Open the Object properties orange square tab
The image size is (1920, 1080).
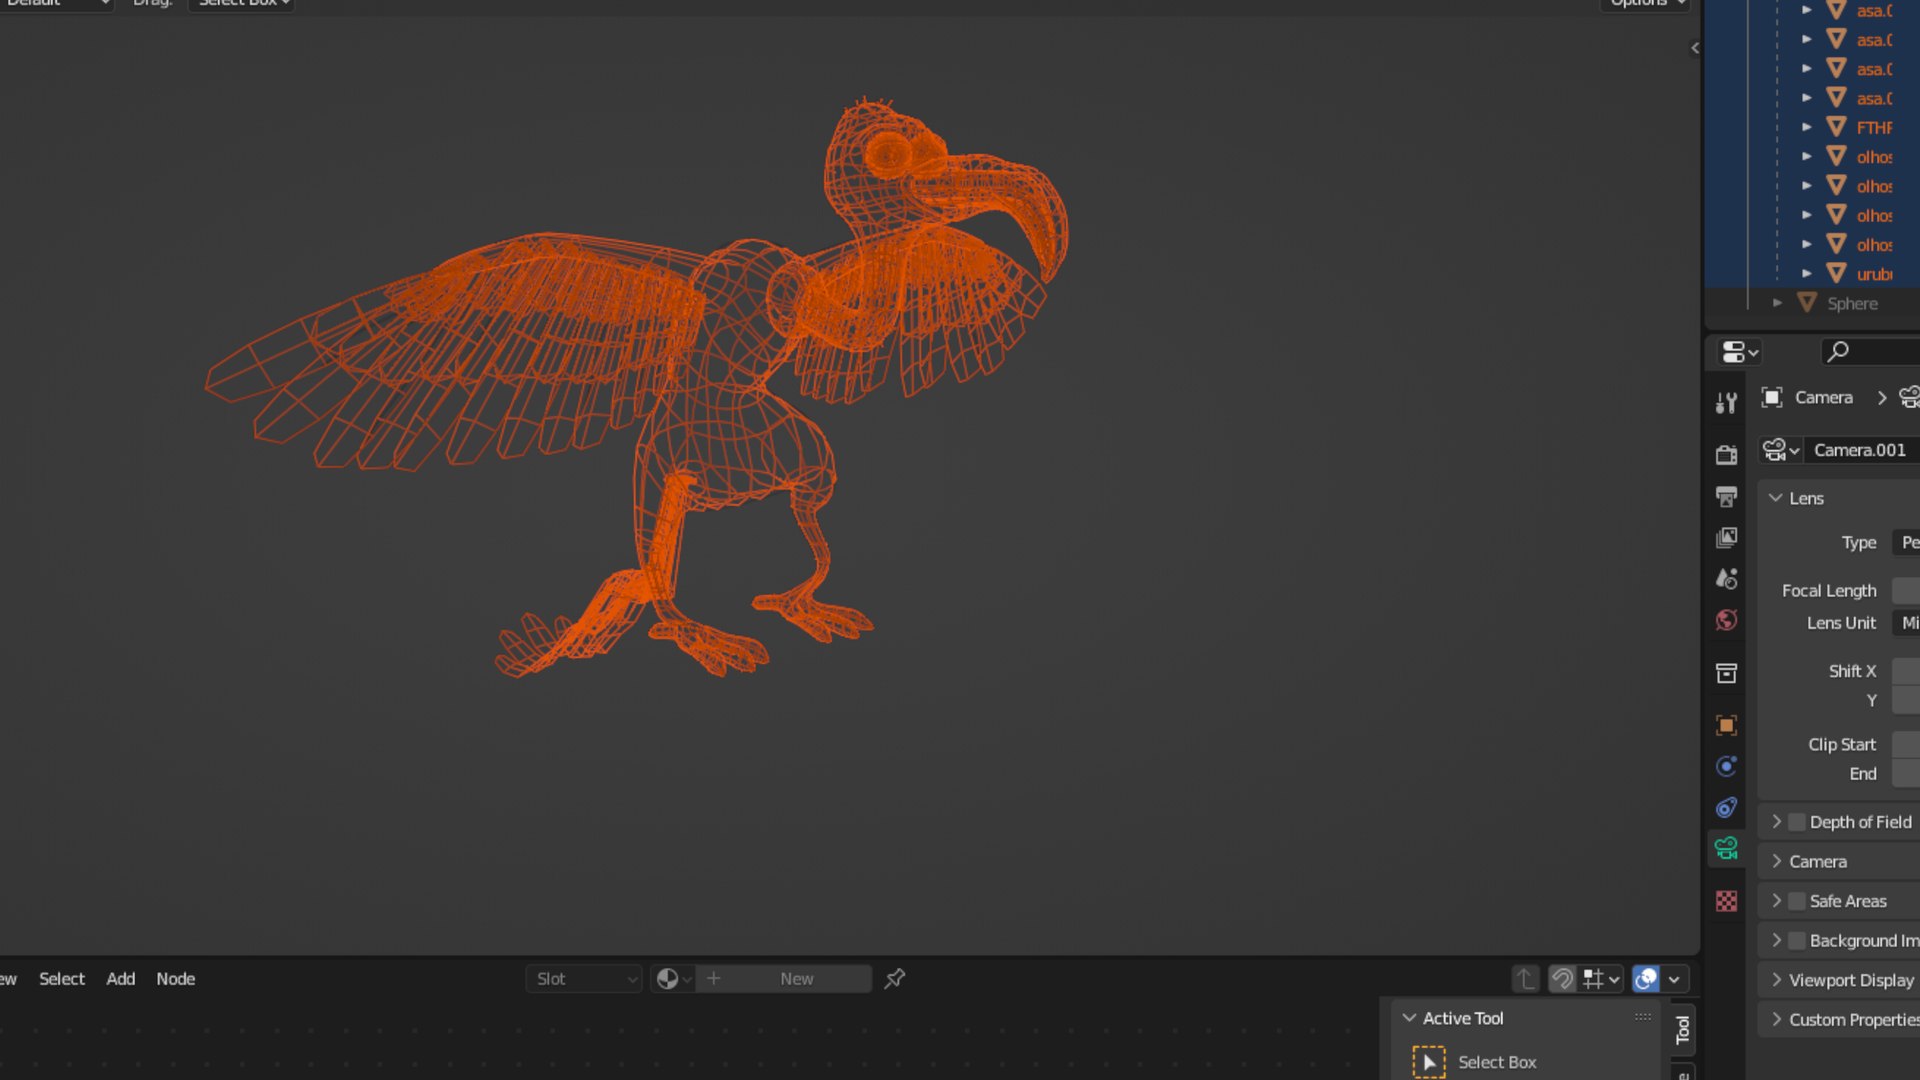coord(1726,725)
